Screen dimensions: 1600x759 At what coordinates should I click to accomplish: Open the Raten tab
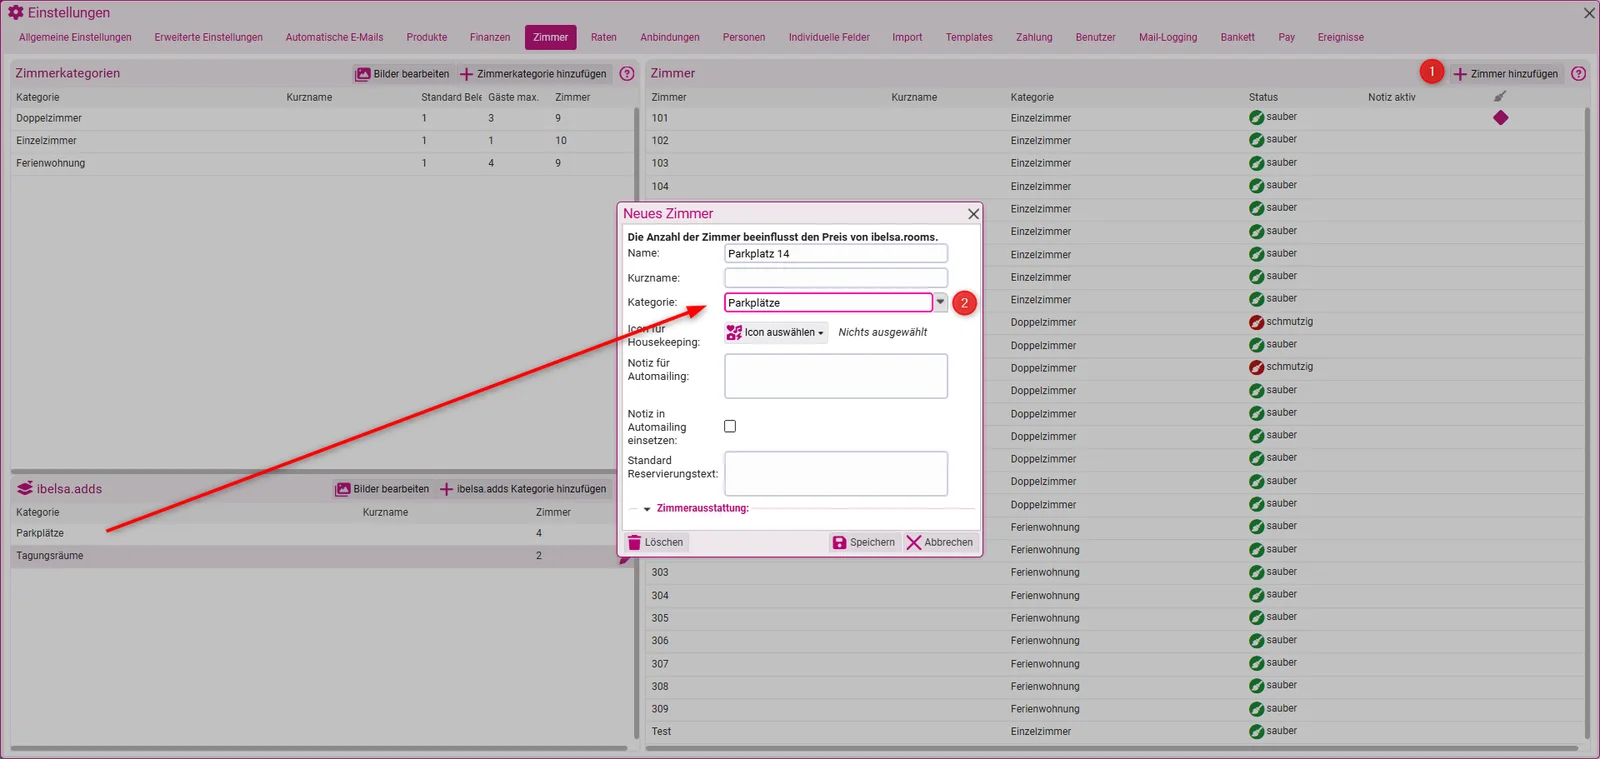point(604,37)
